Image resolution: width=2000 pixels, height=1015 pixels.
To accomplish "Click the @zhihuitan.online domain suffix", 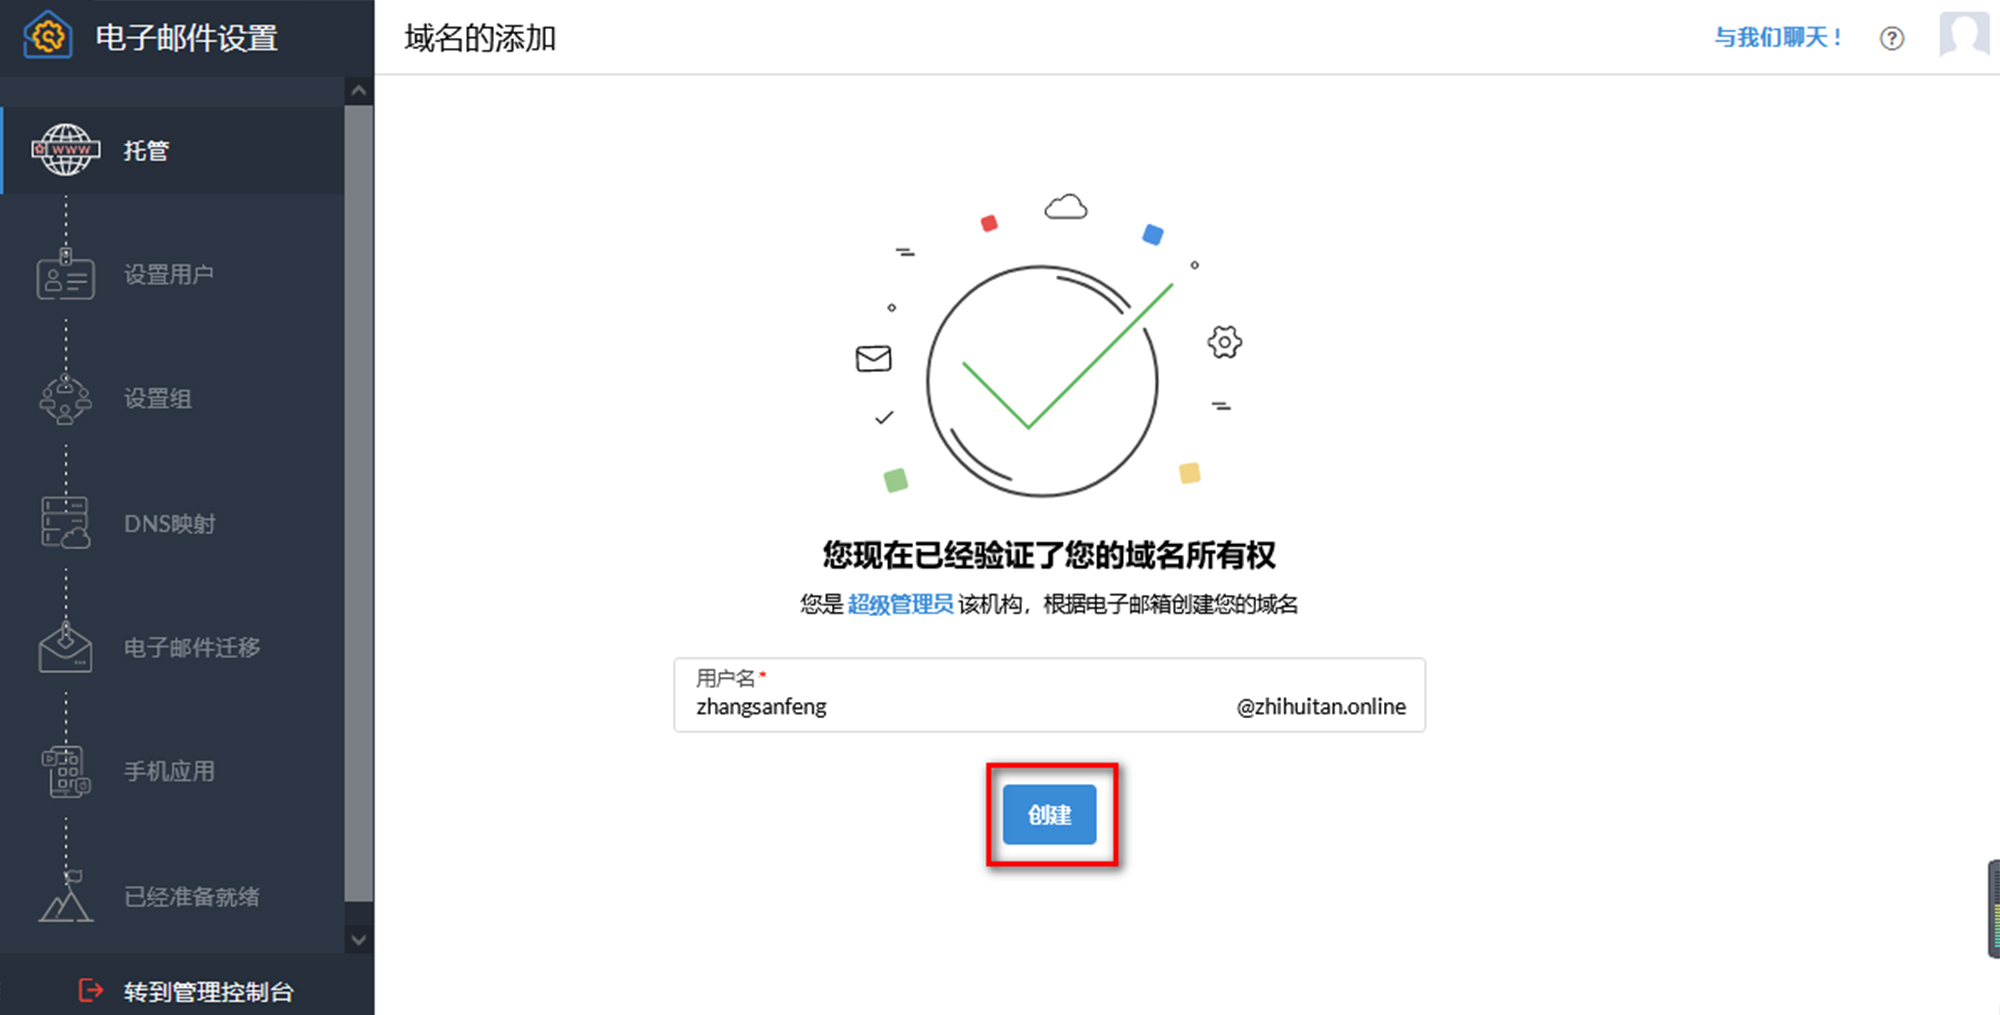I will [x=1321, y=707].
